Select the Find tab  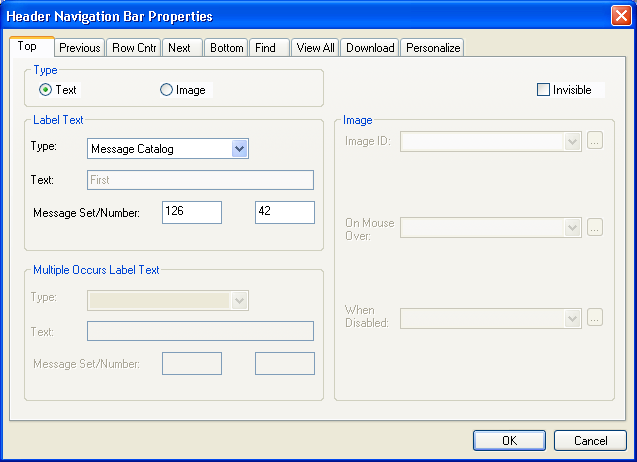pos(265,48)
